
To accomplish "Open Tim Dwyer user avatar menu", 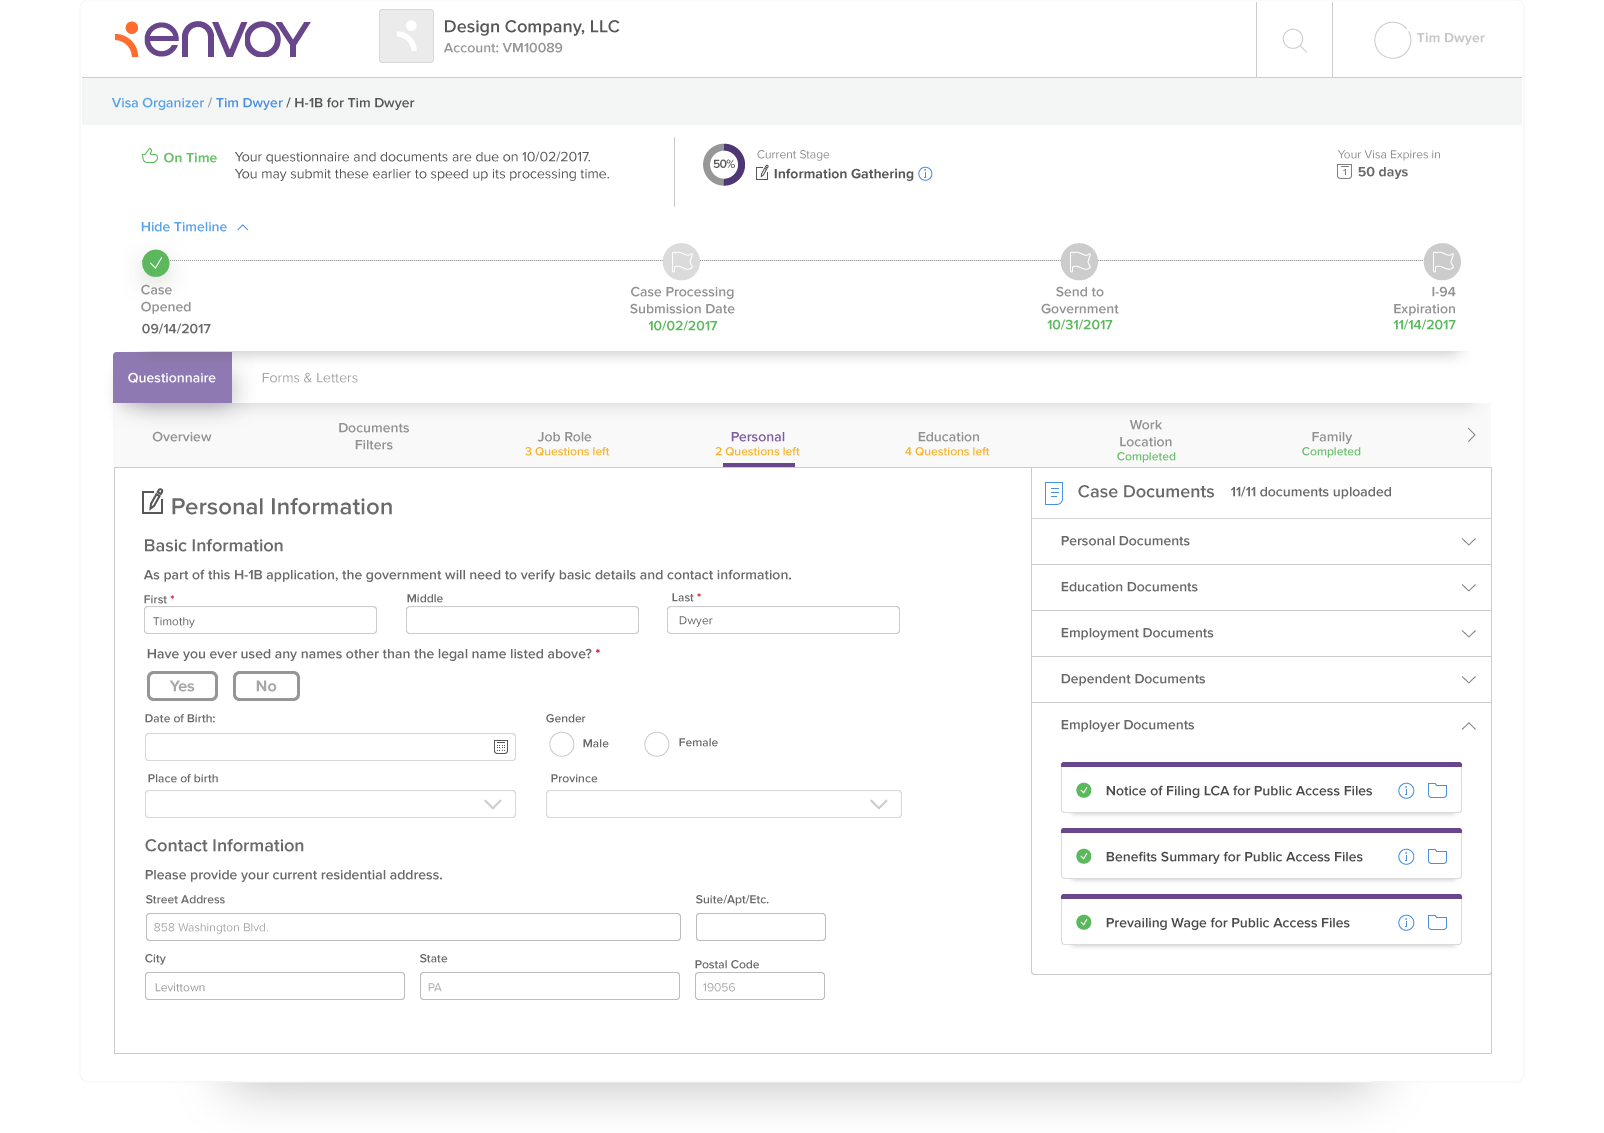I will point(1392,40).
